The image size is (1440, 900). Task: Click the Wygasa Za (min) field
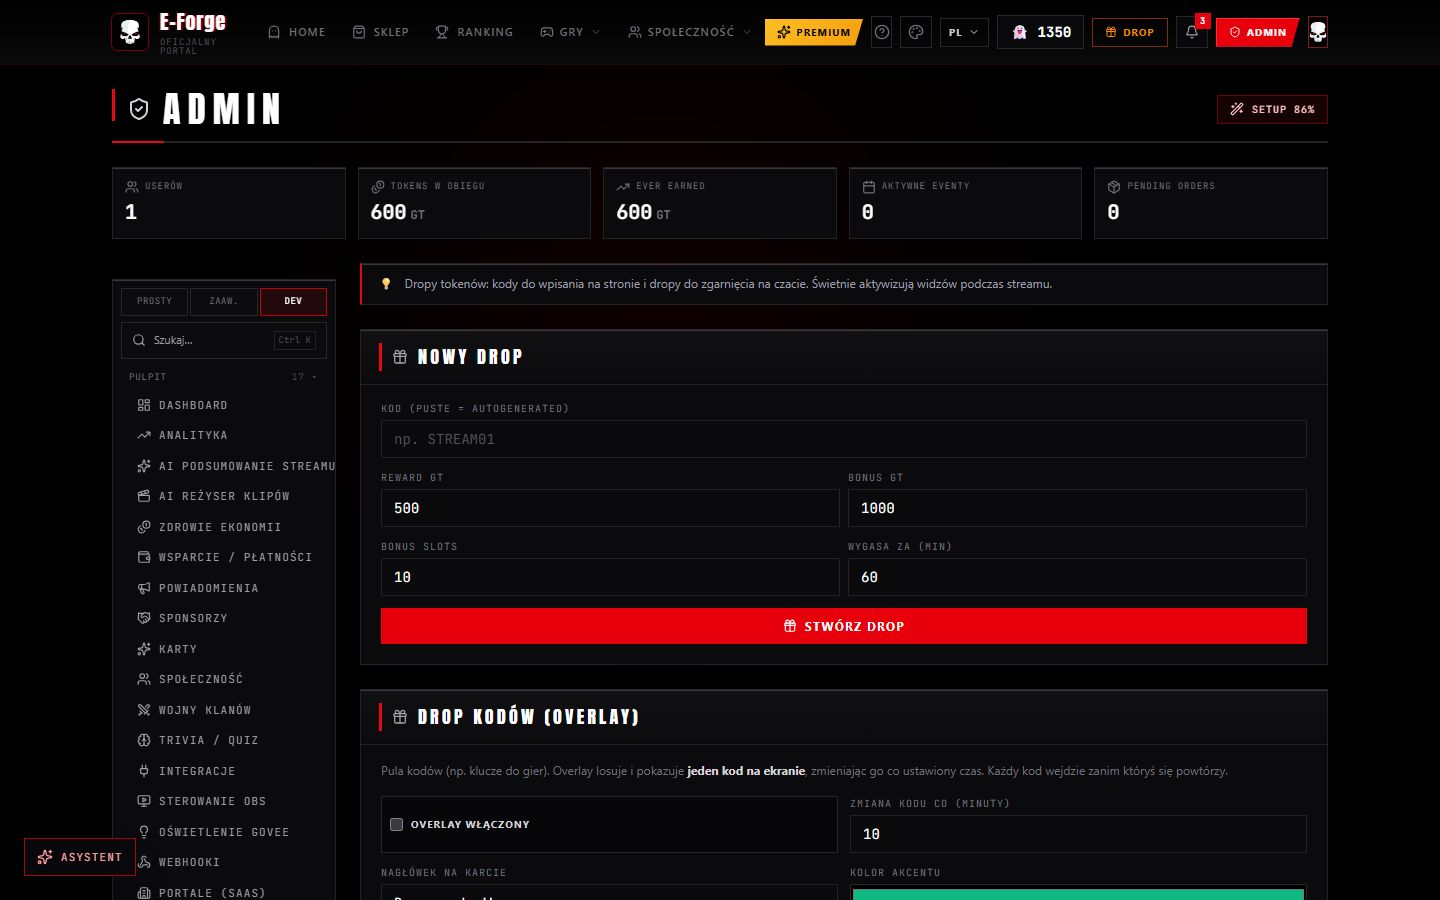(1077, 577)
